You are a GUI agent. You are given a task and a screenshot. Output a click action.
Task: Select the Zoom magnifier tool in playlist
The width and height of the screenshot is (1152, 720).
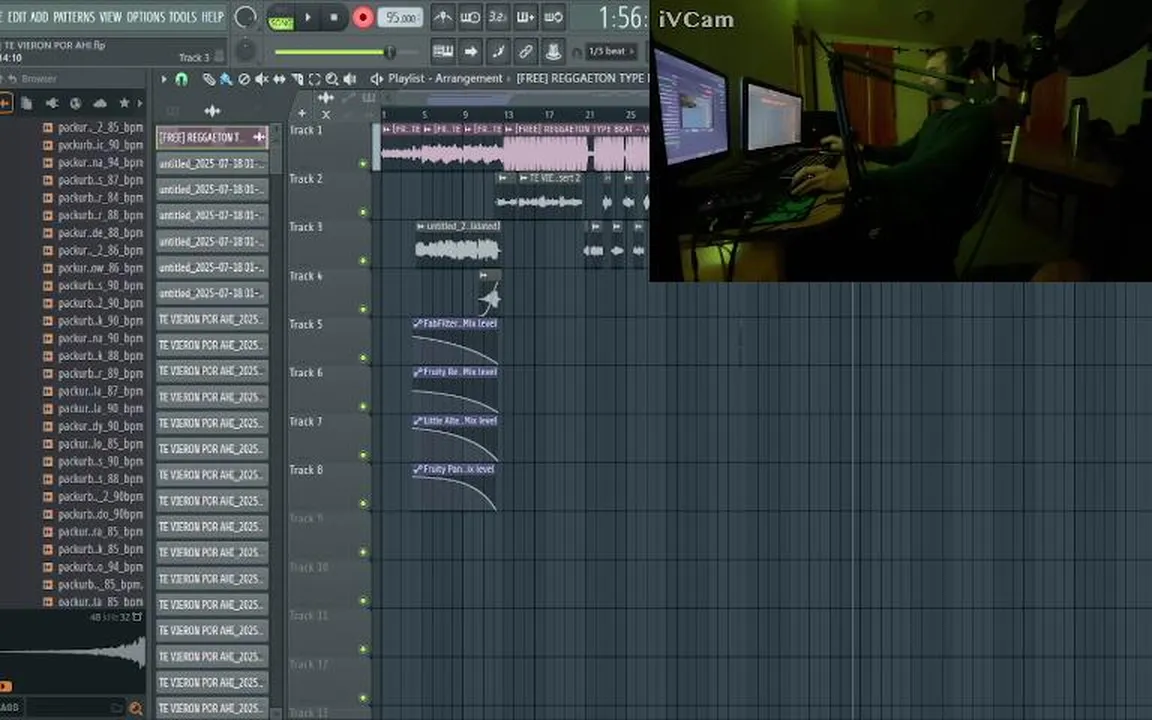pos(332,79)
